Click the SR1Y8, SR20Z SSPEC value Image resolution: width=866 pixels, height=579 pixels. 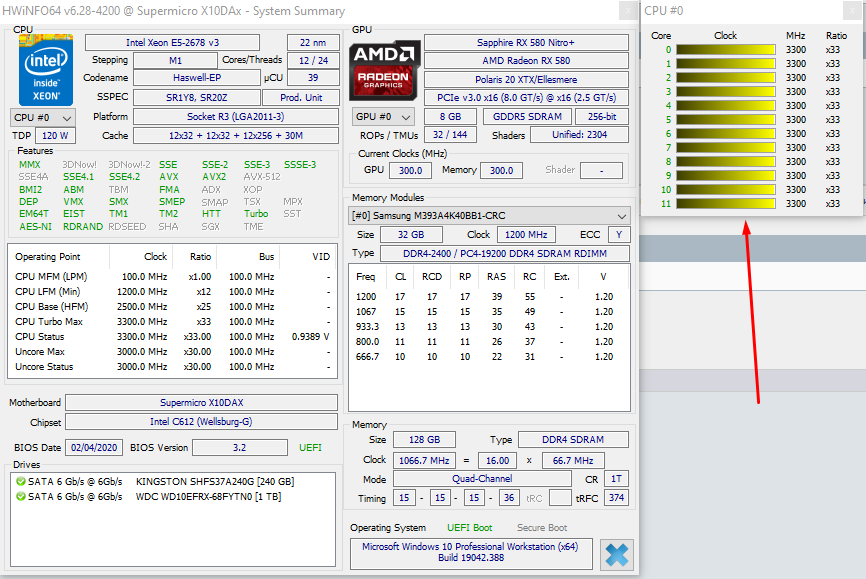pos(197,97)
